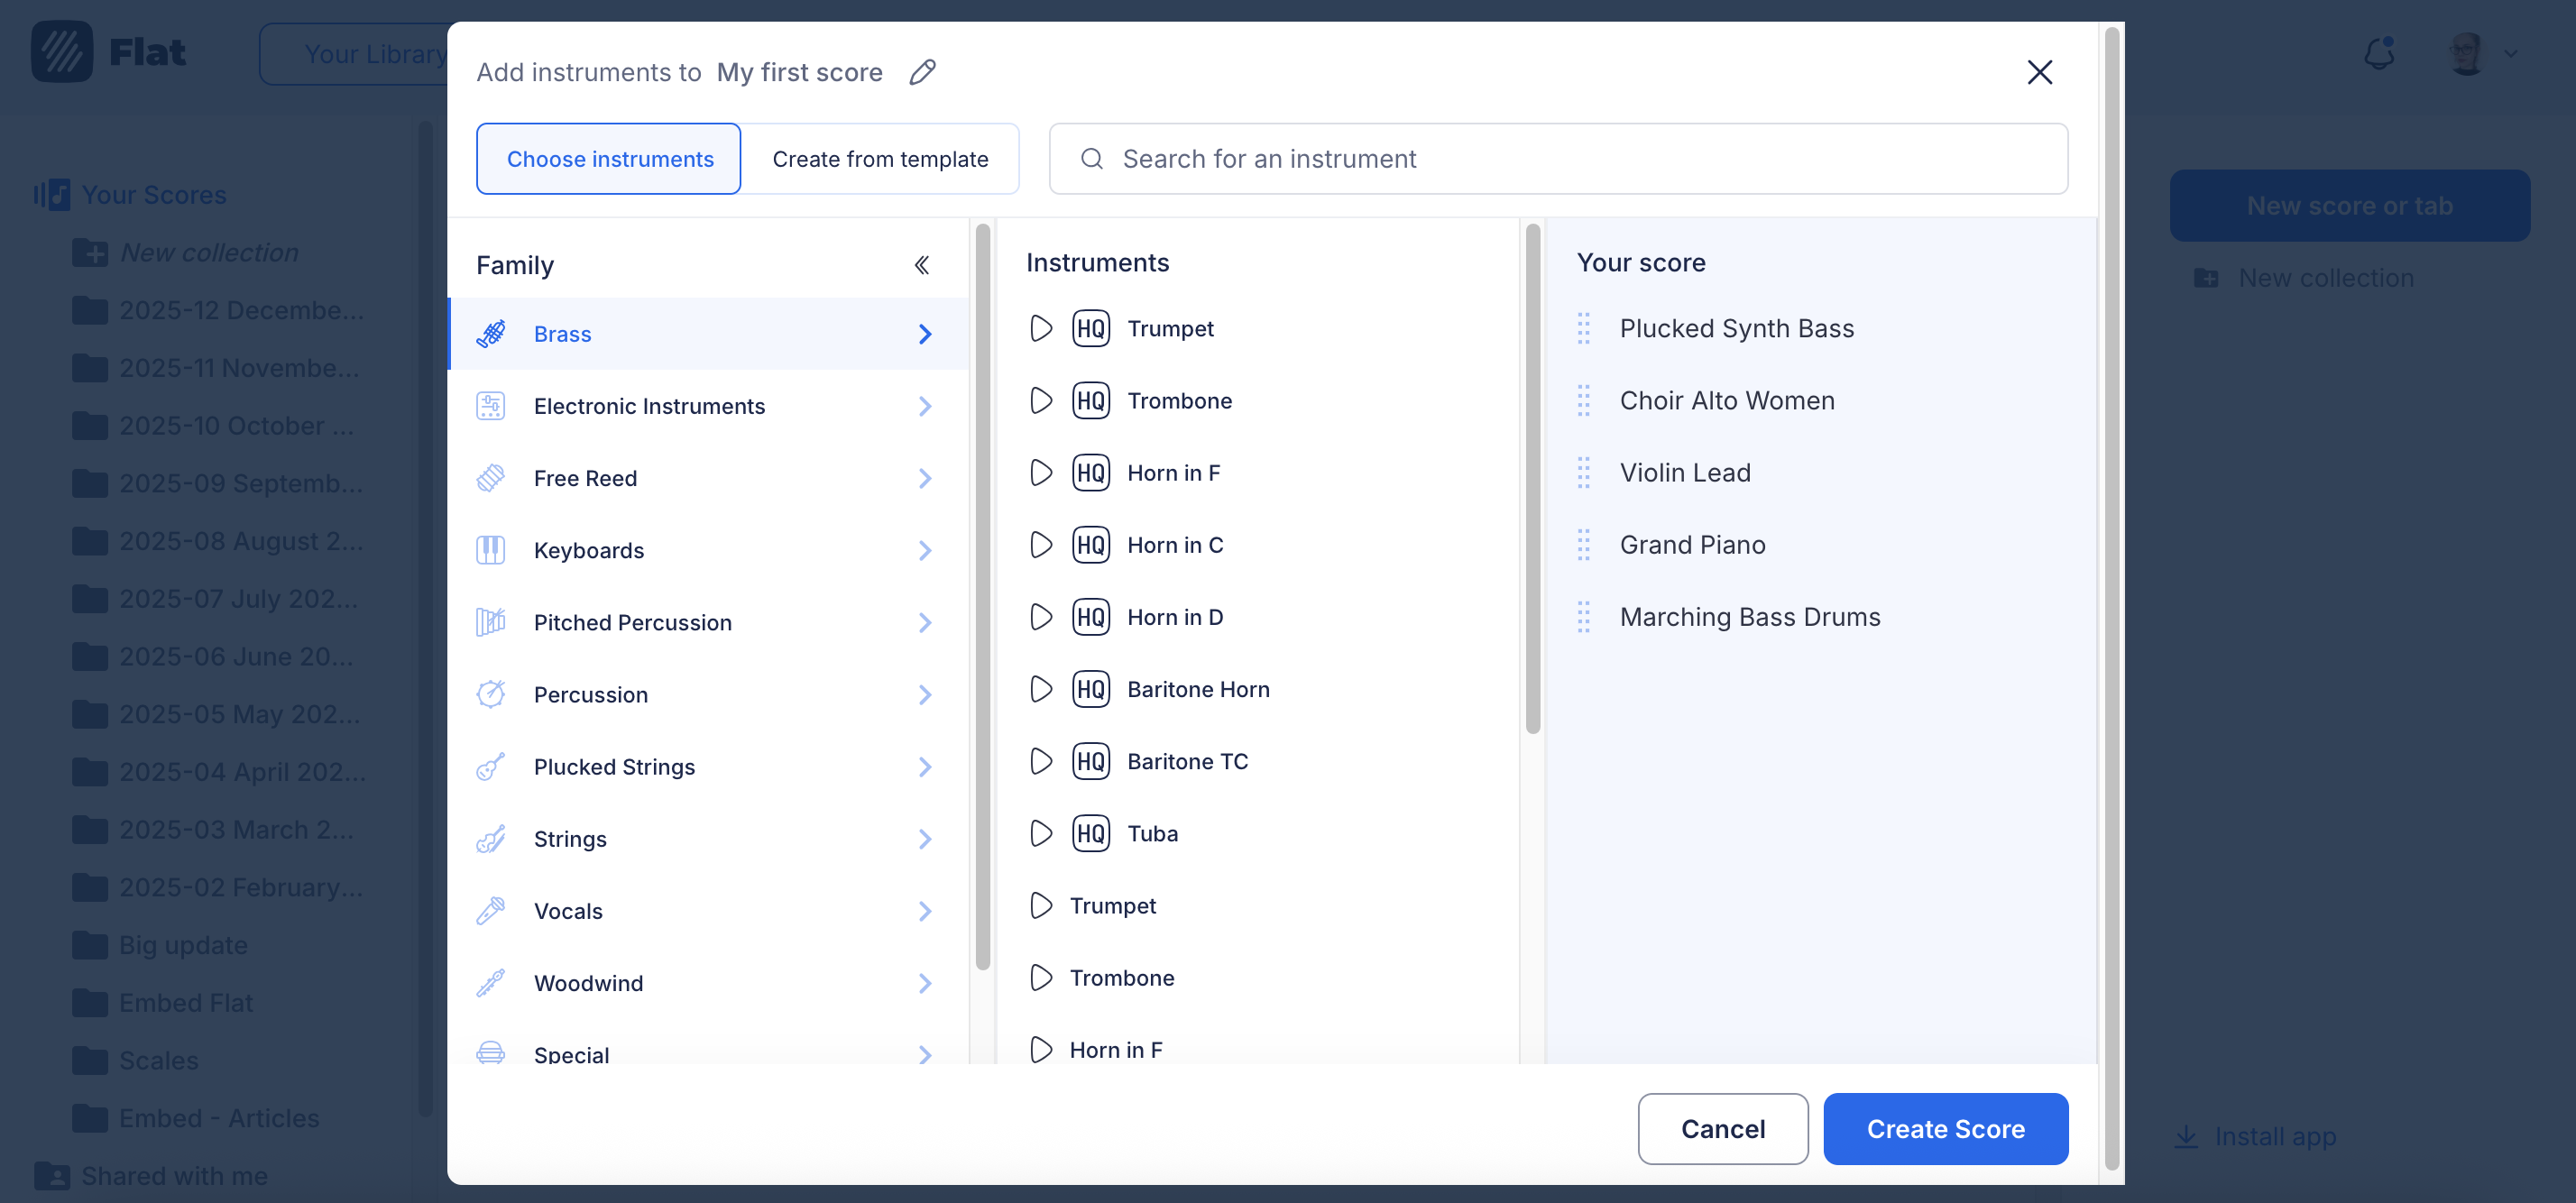Image resolution: width=2576 pixels, height=1203 pixels.
Task: Open the Woodwind family list
Action: (x=924, y=983)
